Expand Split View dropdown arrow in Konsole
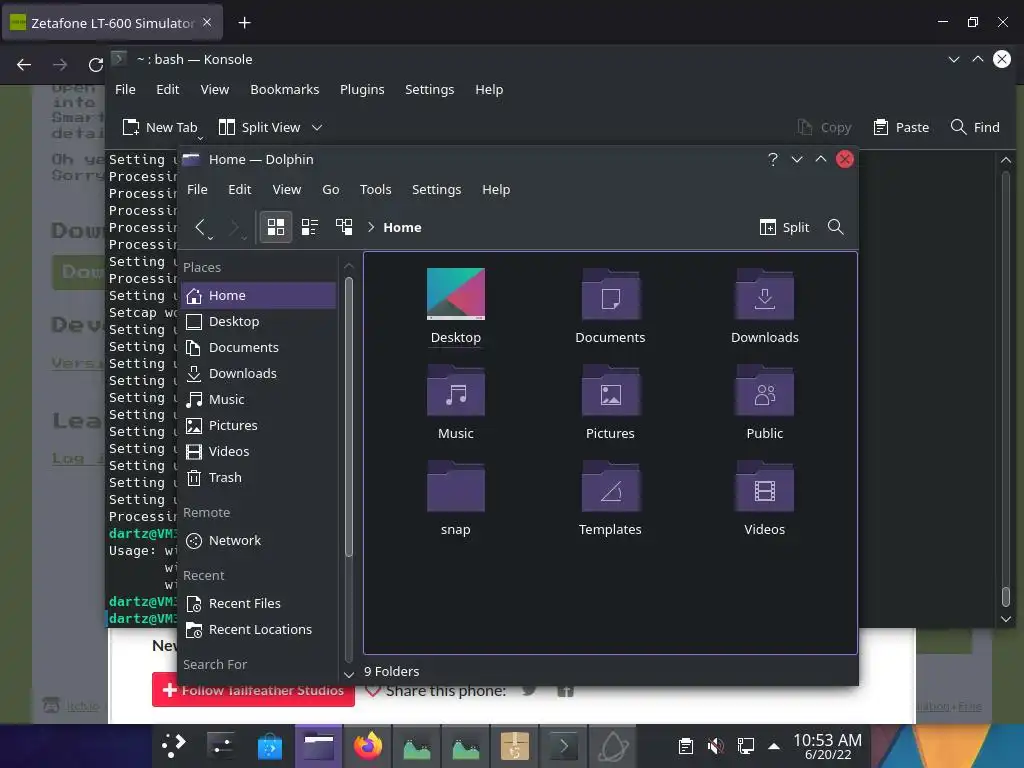The width and height of the screenshot is (1024, 768). pyautogui.click(x=317, y=127)
